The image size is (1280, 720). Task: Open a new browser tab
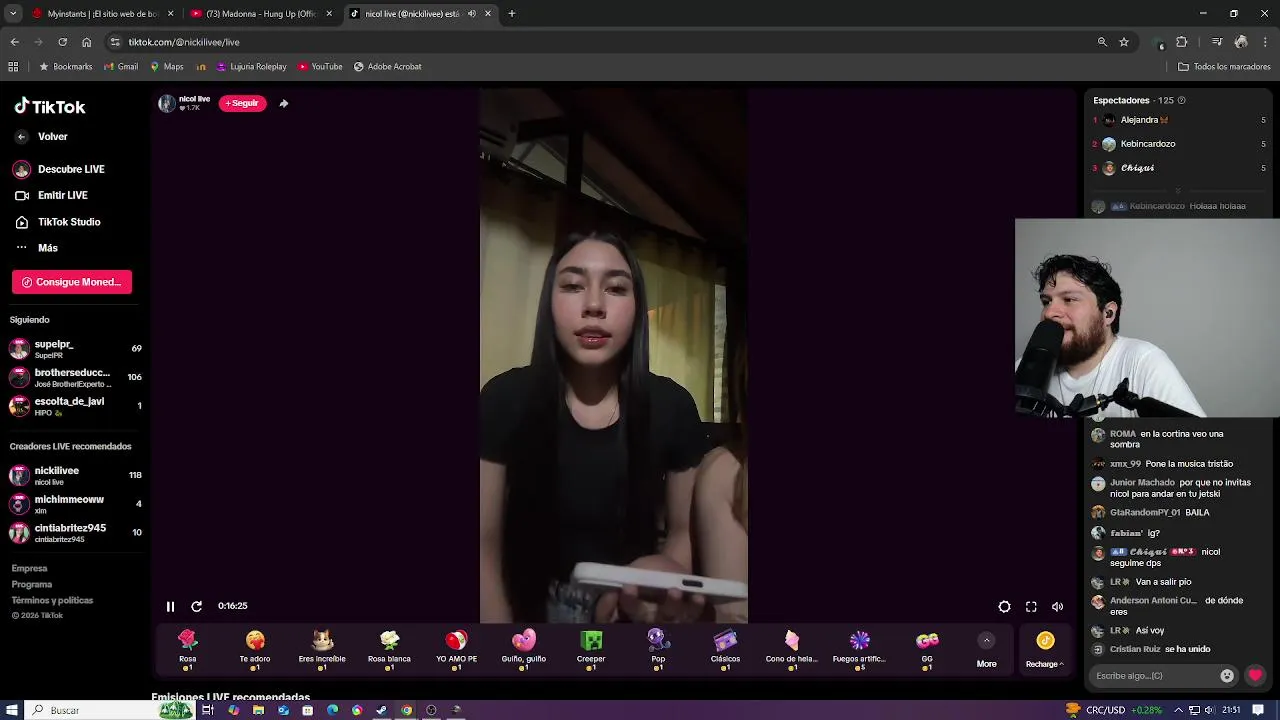[x=512, y=14]
